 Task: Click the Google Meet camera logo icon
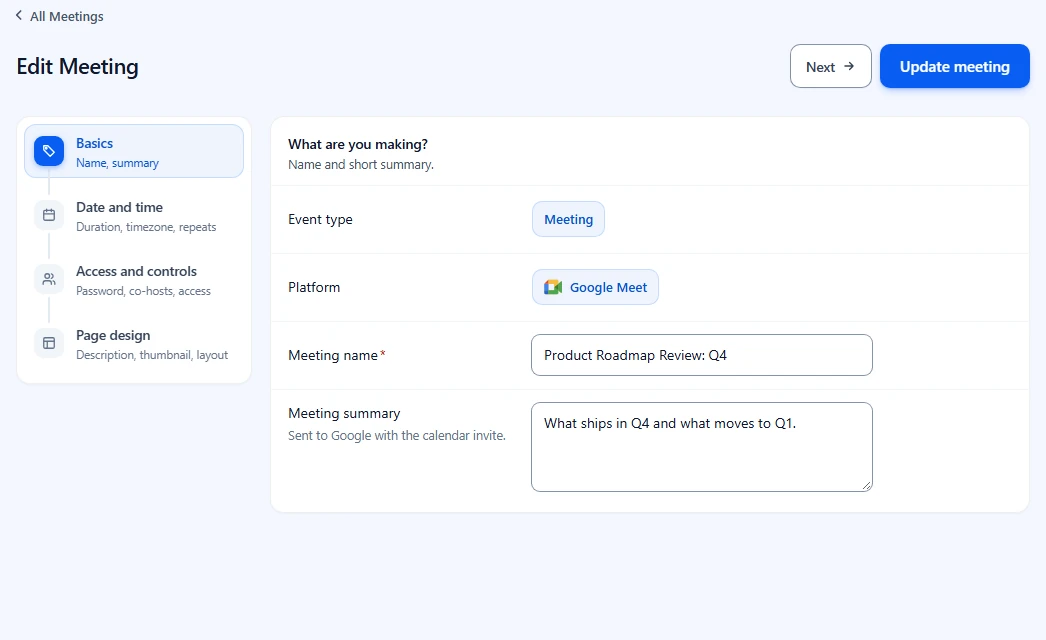[553, 287]
